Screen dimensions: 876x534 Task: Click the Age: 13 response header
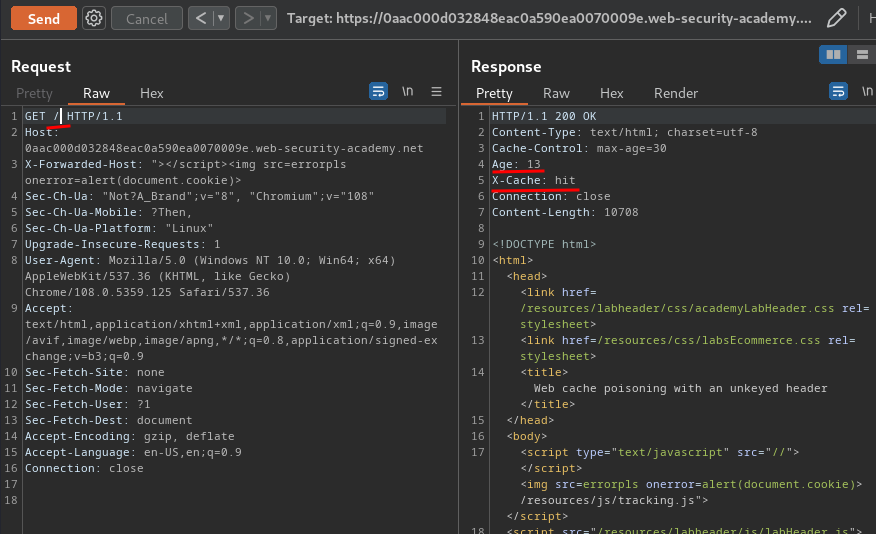[x=516, y=164]
